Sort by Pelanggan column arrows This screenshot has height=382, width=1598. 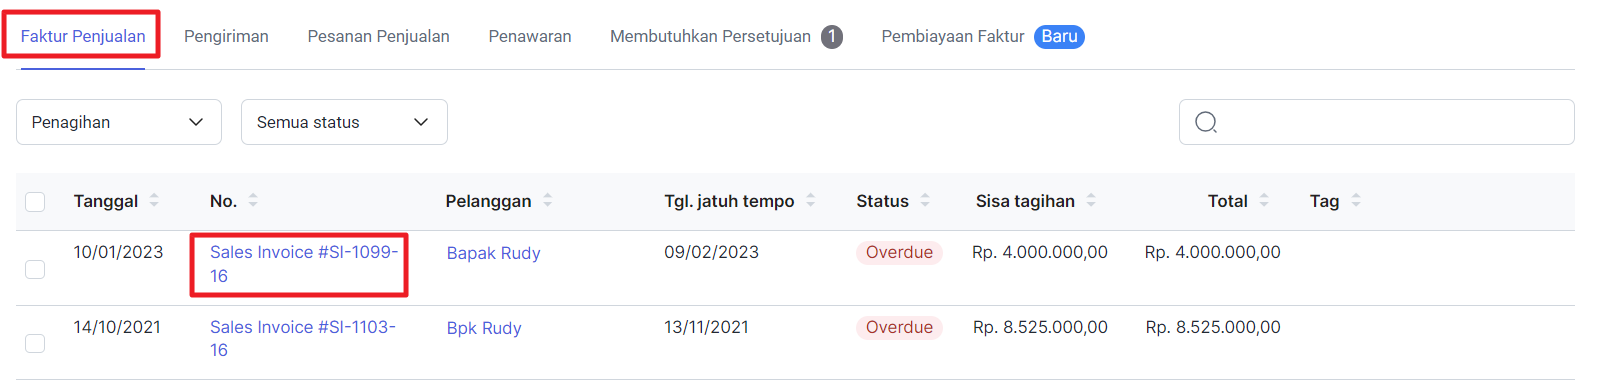(x=548, y=201)
